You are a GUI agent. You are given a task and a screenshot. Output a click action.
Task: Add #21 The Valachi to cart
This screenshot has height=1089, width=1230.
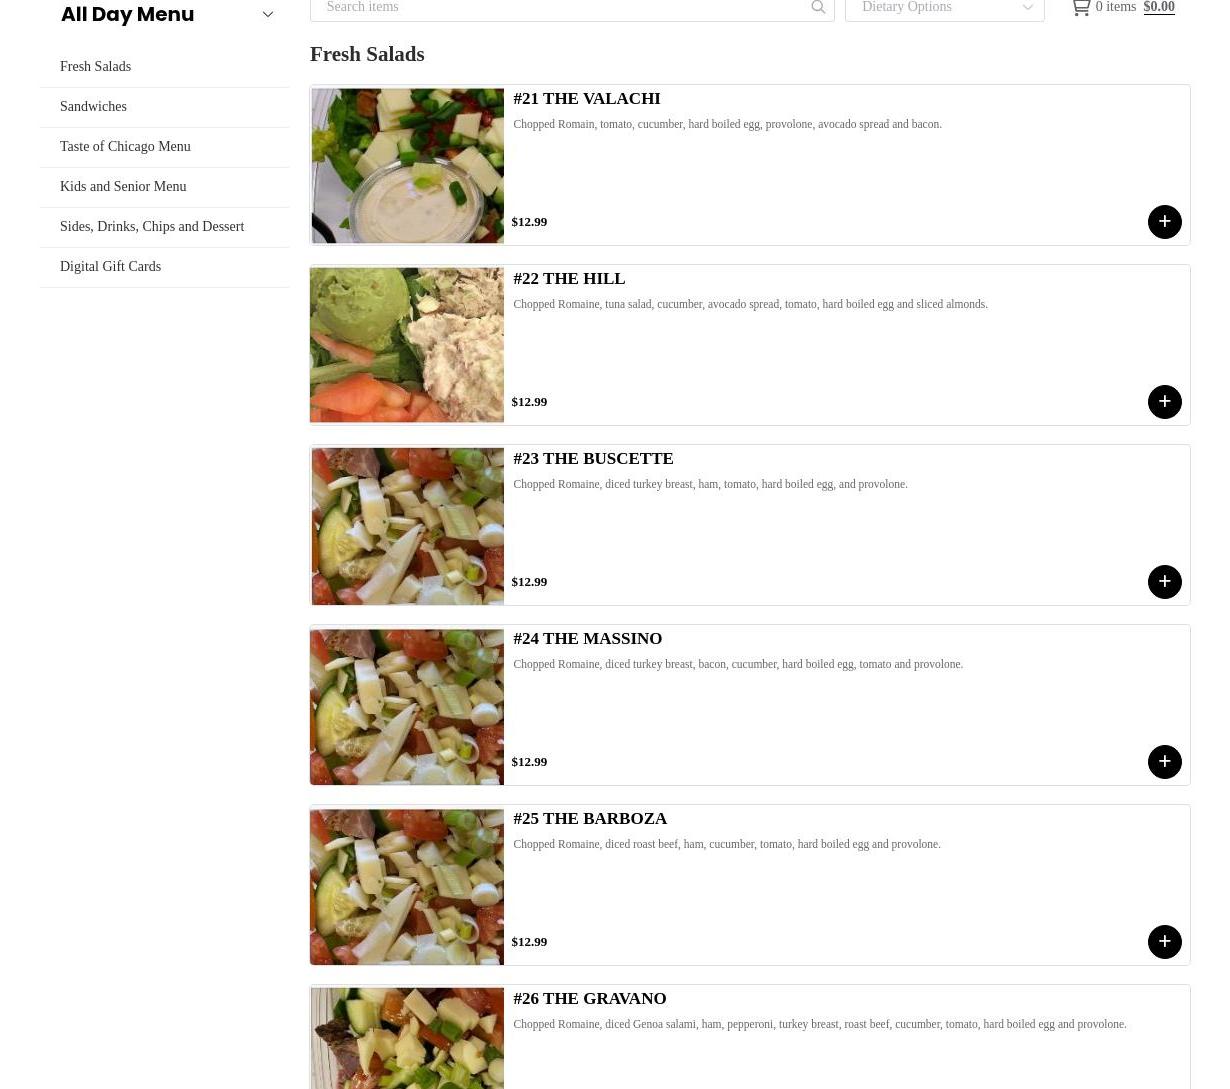[1164, 222]
